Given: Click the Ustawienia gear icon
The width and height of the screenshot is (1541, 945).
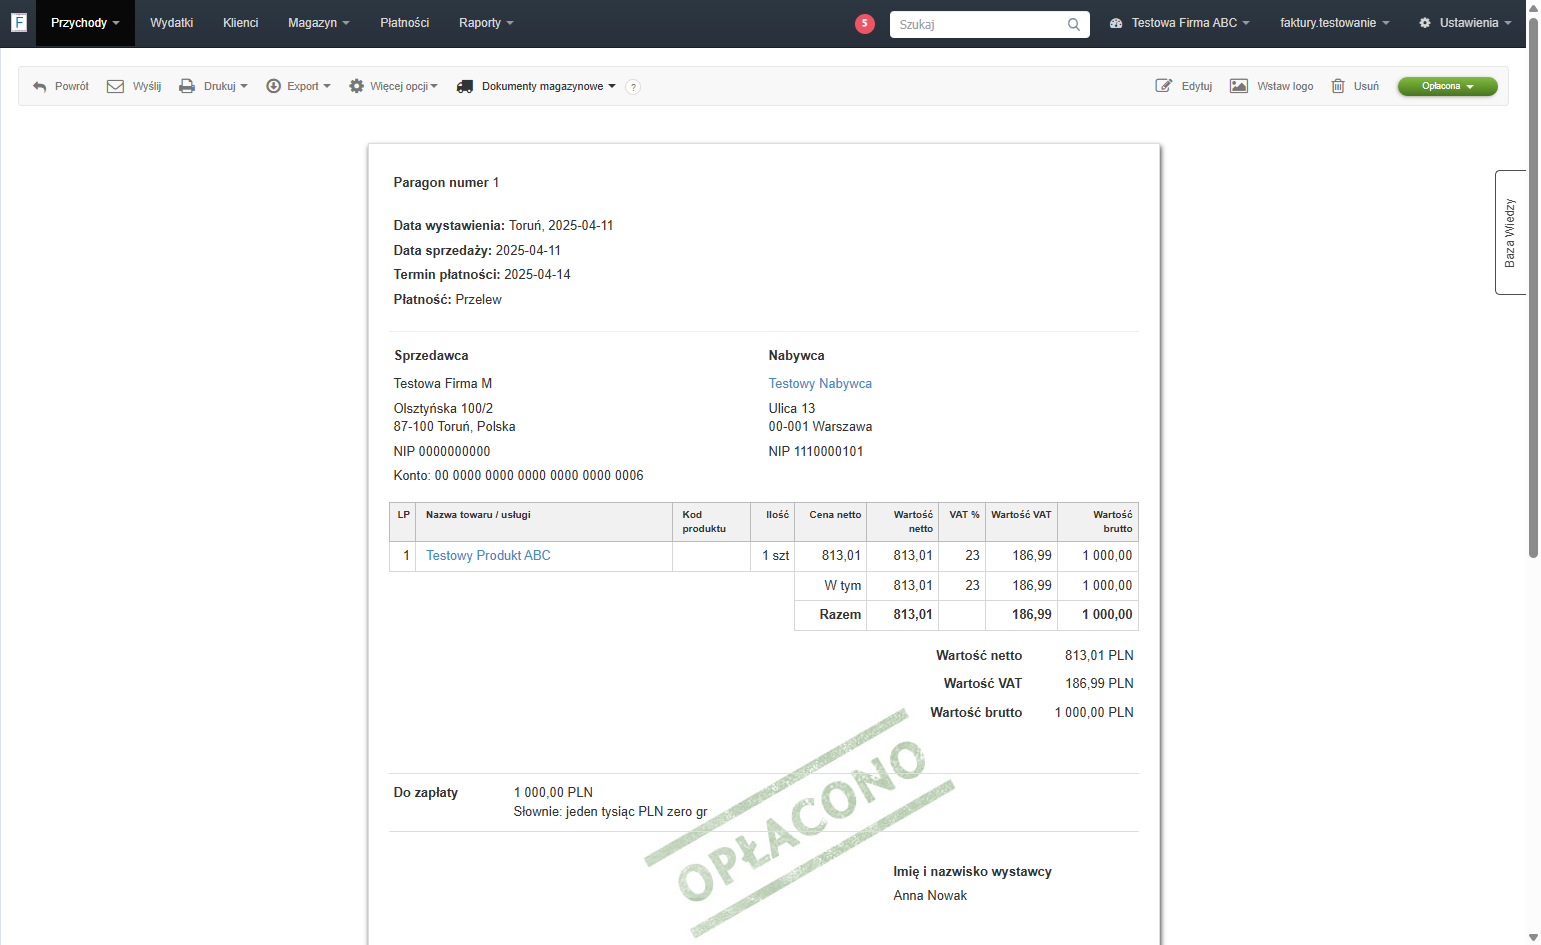Looking at the screenshot, I should [1425, 23].
